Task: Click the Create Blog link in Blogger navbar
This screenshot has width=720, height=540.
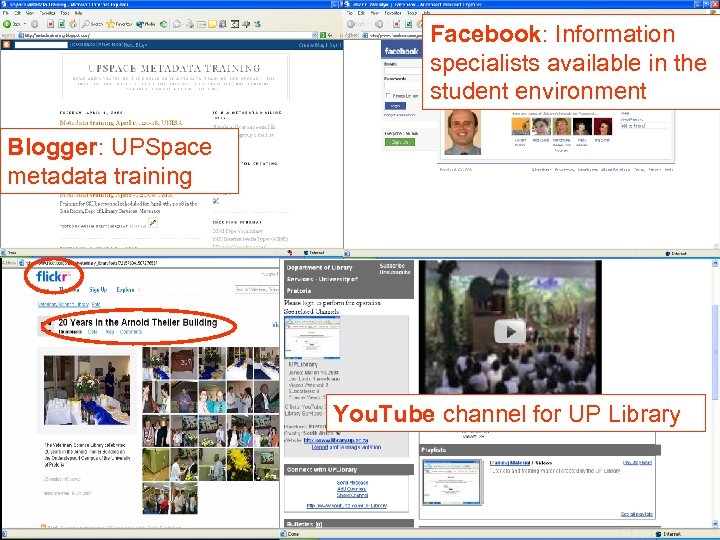Action: tap(313, 45)
